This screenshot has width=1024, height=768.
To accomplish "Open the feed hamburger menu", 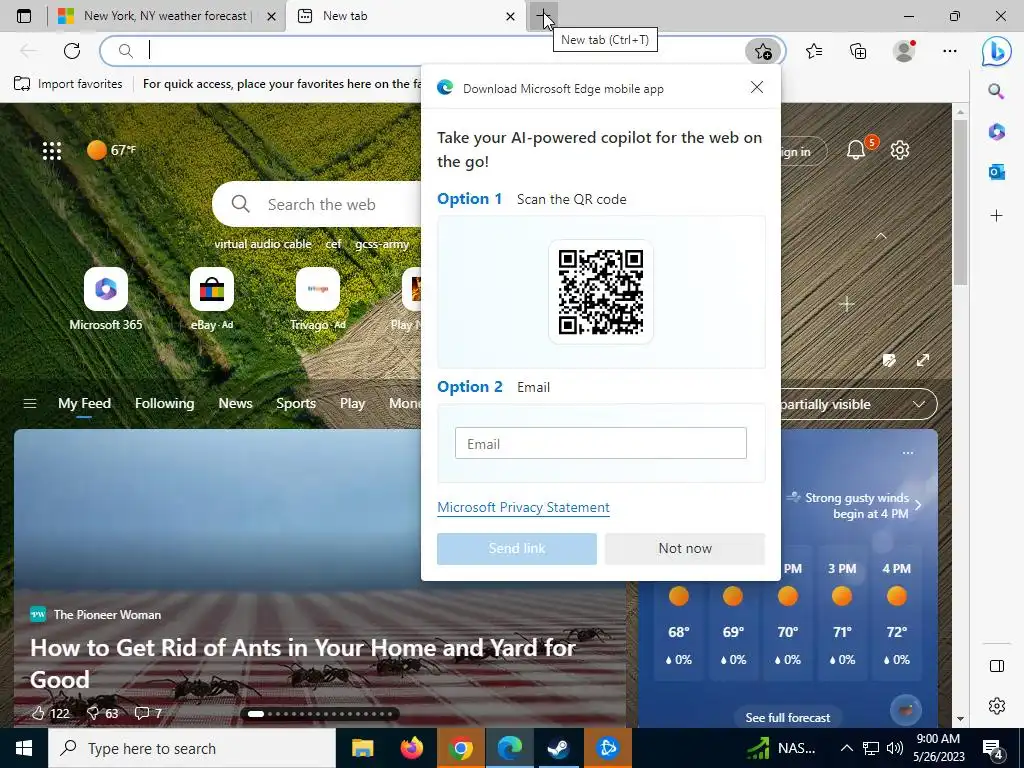I will (30, 404).
